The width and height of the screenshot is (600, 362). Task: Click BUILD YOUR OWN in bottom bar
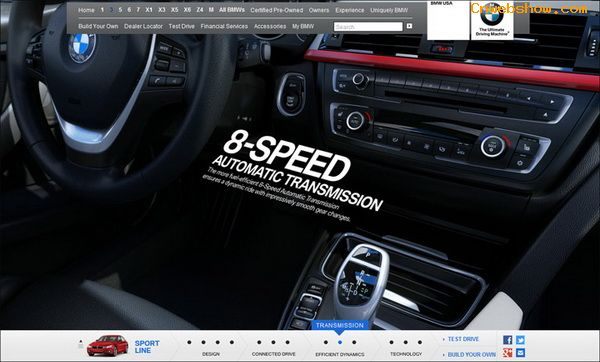(x=471, y=355)
